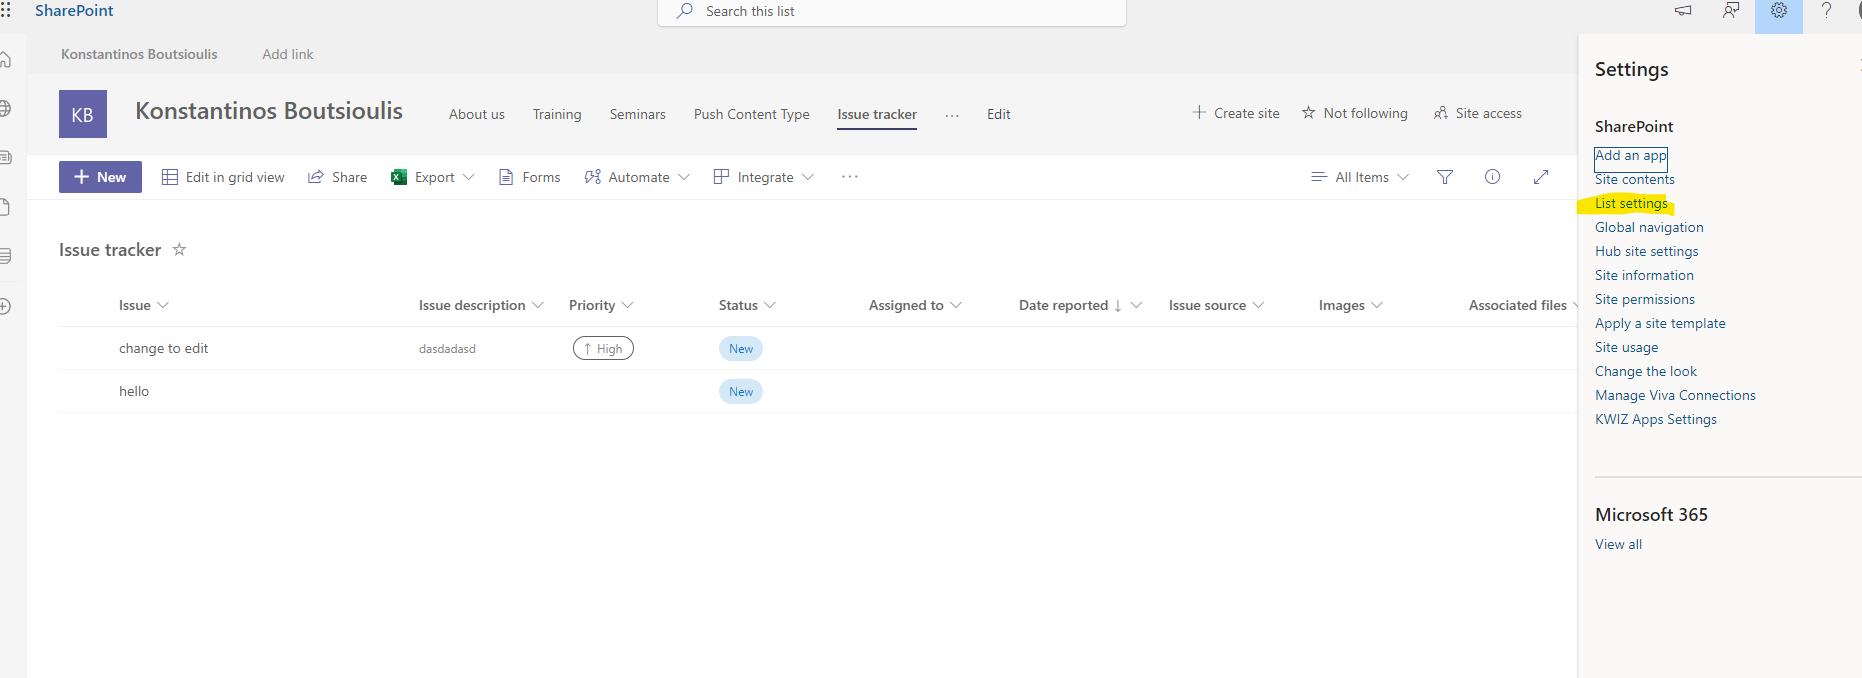Screen dimensions: 1862x678
Task: Expand list to full-screen content mode
Action: [x=1541, y=177]
